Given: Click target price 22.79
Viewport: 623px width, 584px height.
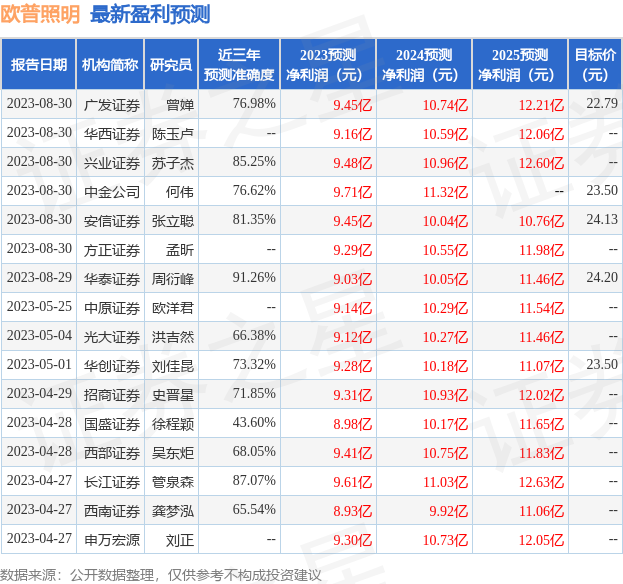Looking at the screenshot, I should click(602, 103).
